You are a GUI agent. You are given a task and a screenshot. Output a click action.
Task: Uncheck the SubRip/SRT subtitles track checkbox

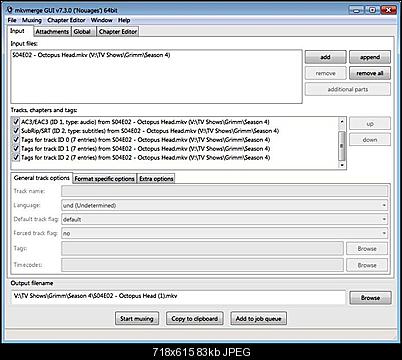point(15,131)
